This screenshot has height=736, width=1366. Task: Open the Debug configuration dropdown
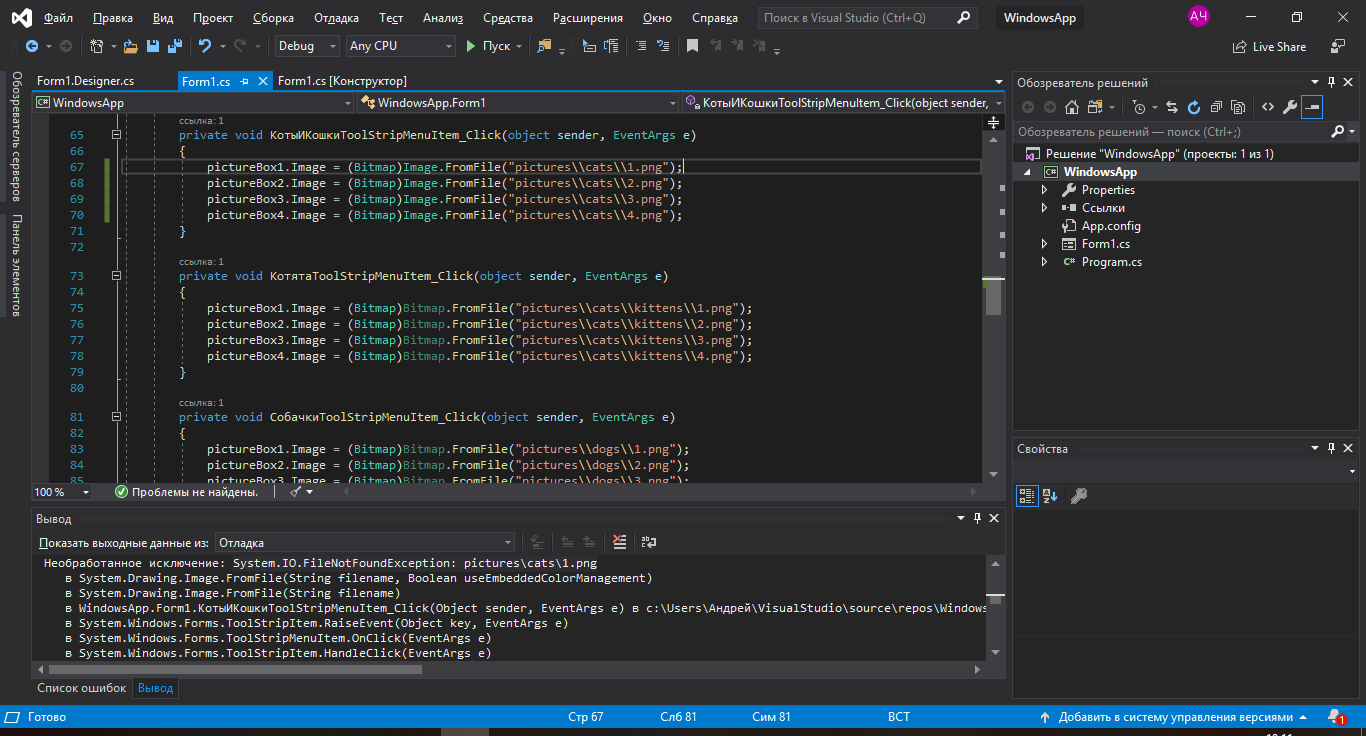308,46
